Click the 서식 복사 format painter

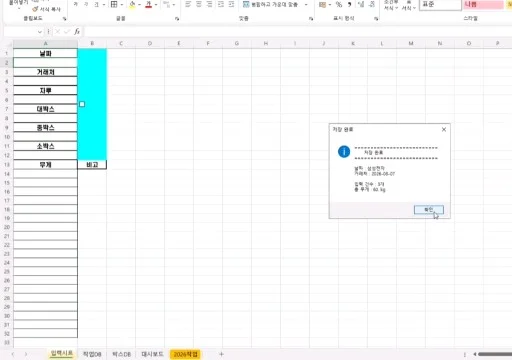pyautogui.click(x=46, y=9)
